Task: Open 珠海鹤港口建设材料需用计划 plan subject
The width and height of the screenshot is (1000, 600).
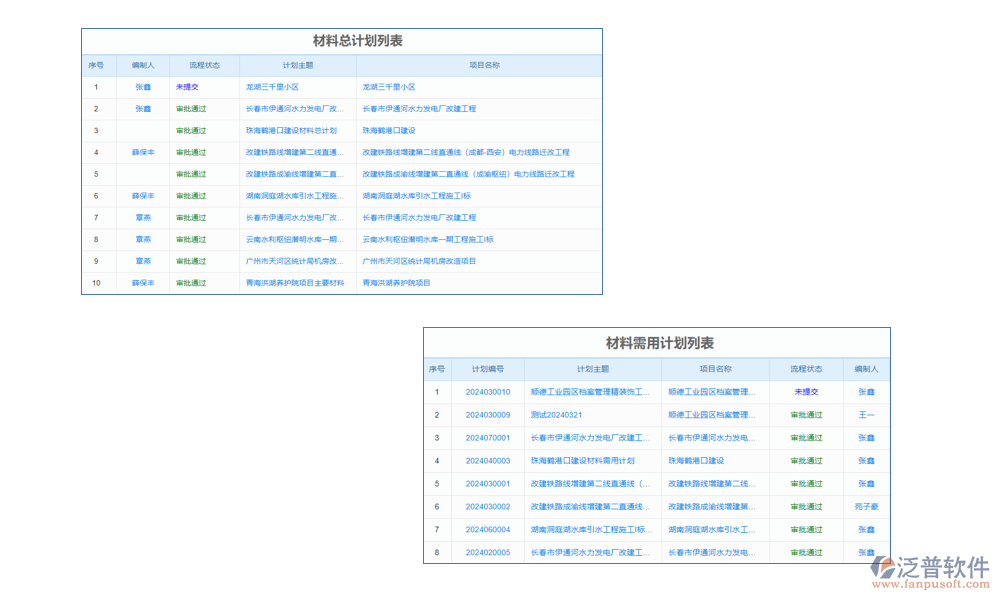Action: [582, 461]
